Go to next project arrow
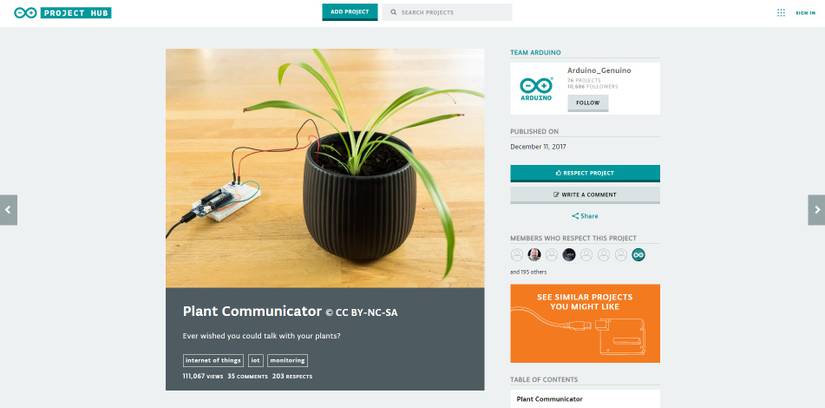Screen dimensions: 825x408 [817, 210]
